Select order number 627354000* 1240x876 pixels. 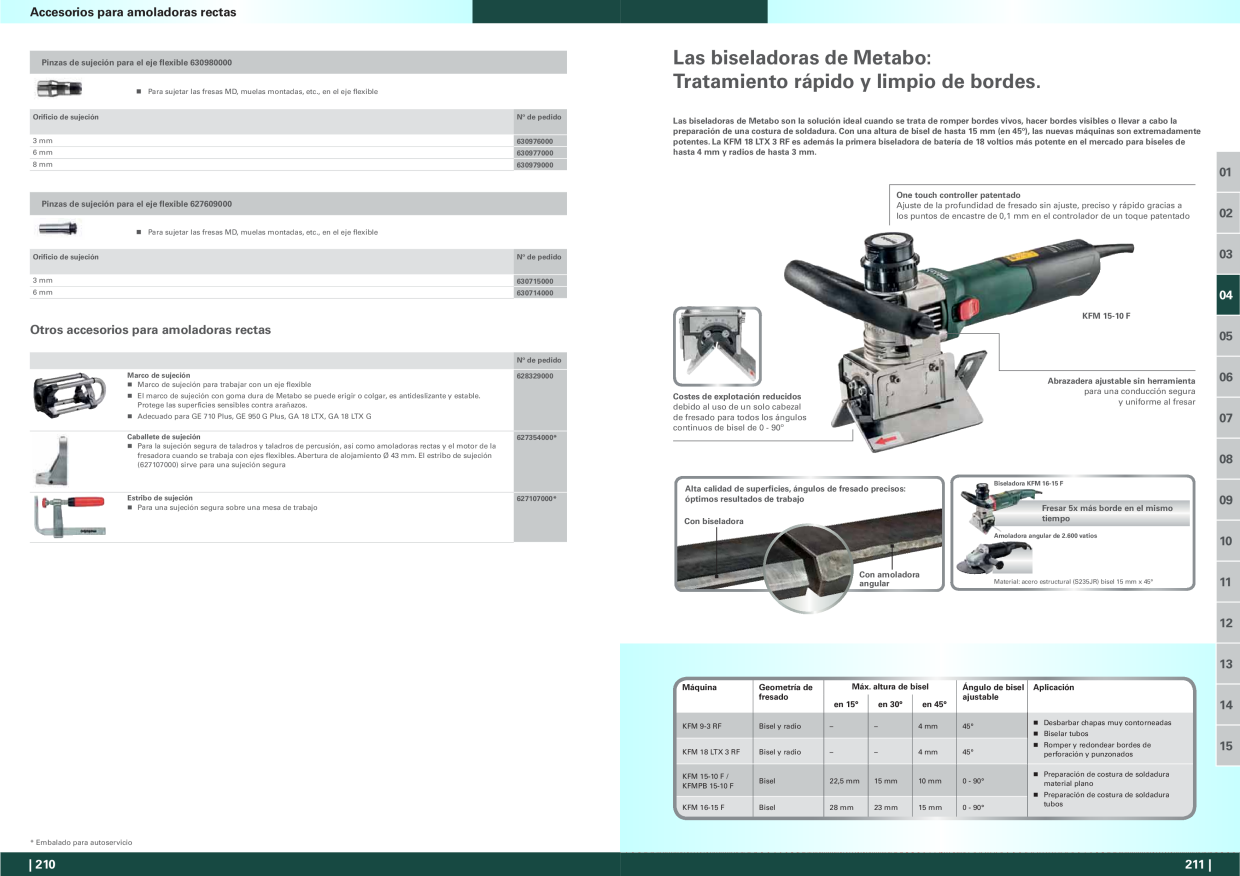click(x=536, y=437)
